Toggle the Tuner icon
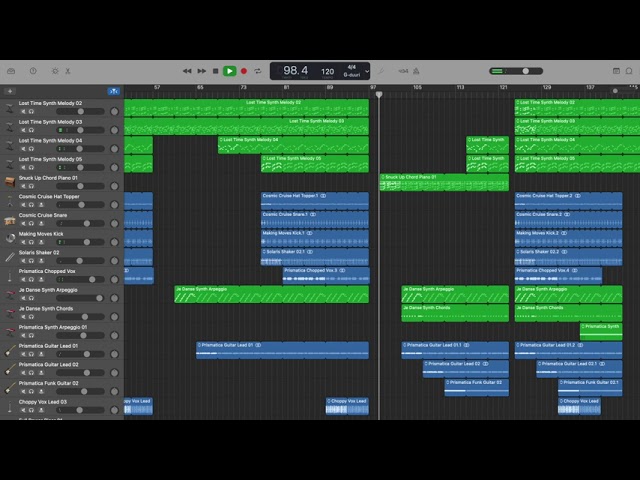Viewport: 640px width, 480px height. point(381,71)
